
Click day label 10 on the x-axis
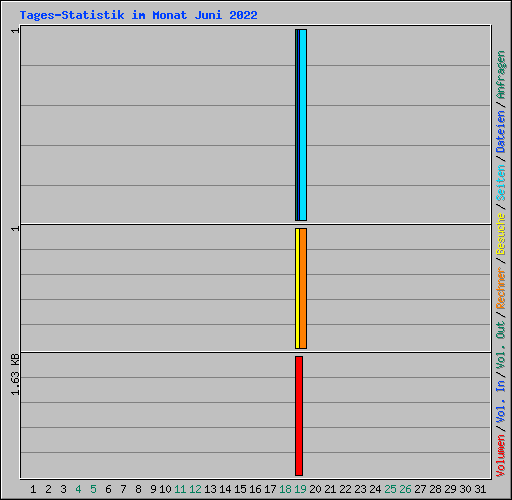165,489
